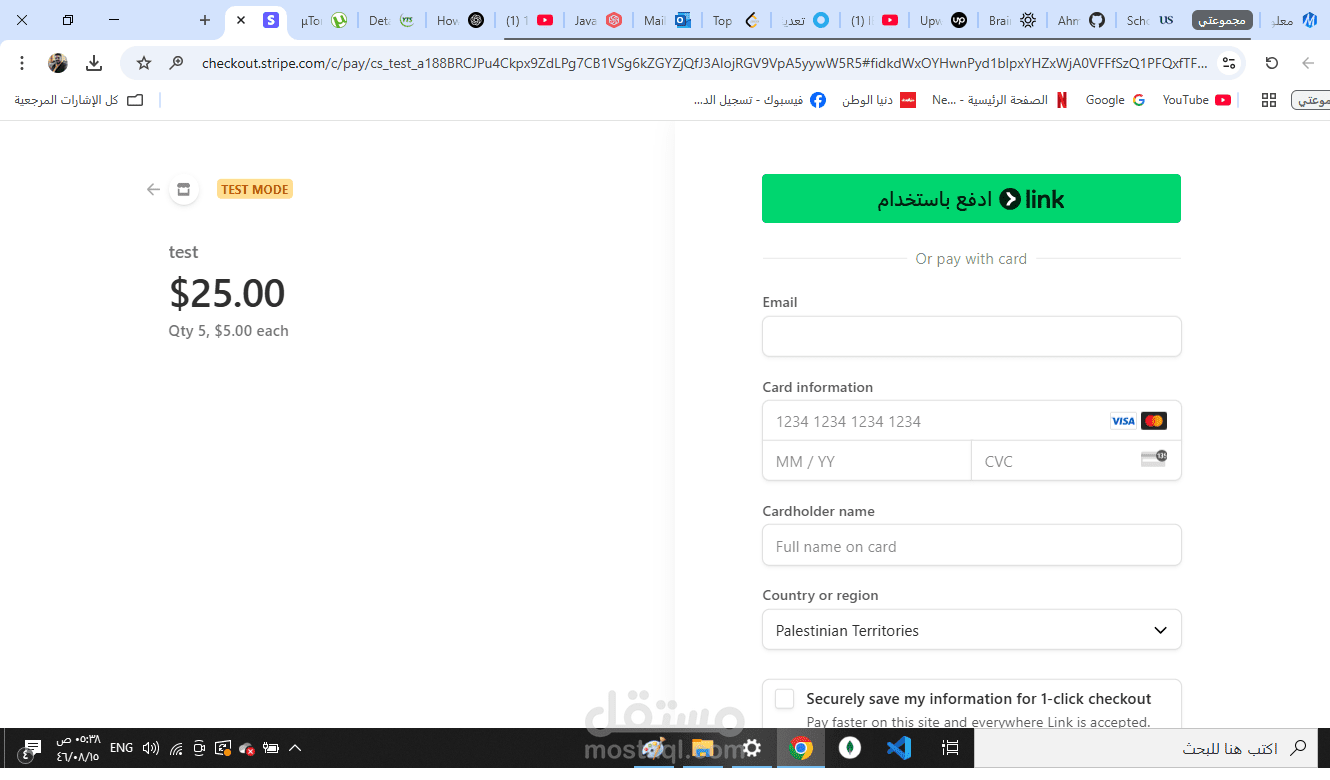Open the notification center icon
The width and height of the screenshot is (1330, 780).
point(32,748)
